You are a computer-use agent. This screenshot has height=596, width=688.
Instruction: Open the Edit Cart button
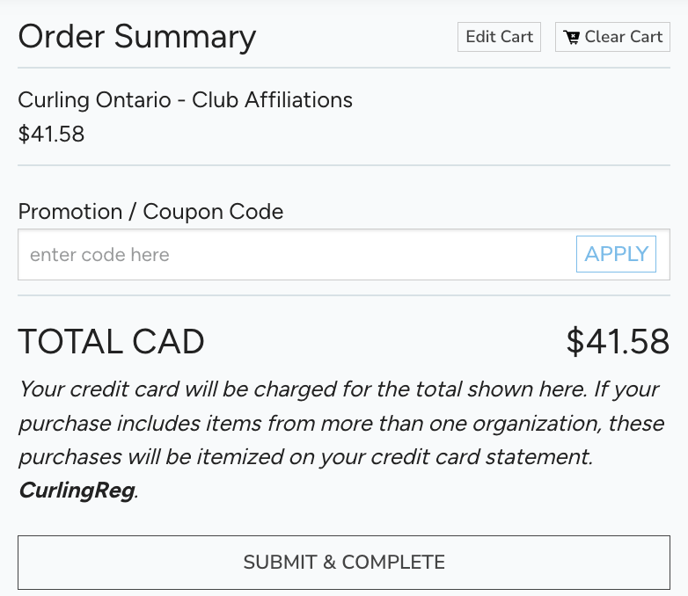point(499,37)
